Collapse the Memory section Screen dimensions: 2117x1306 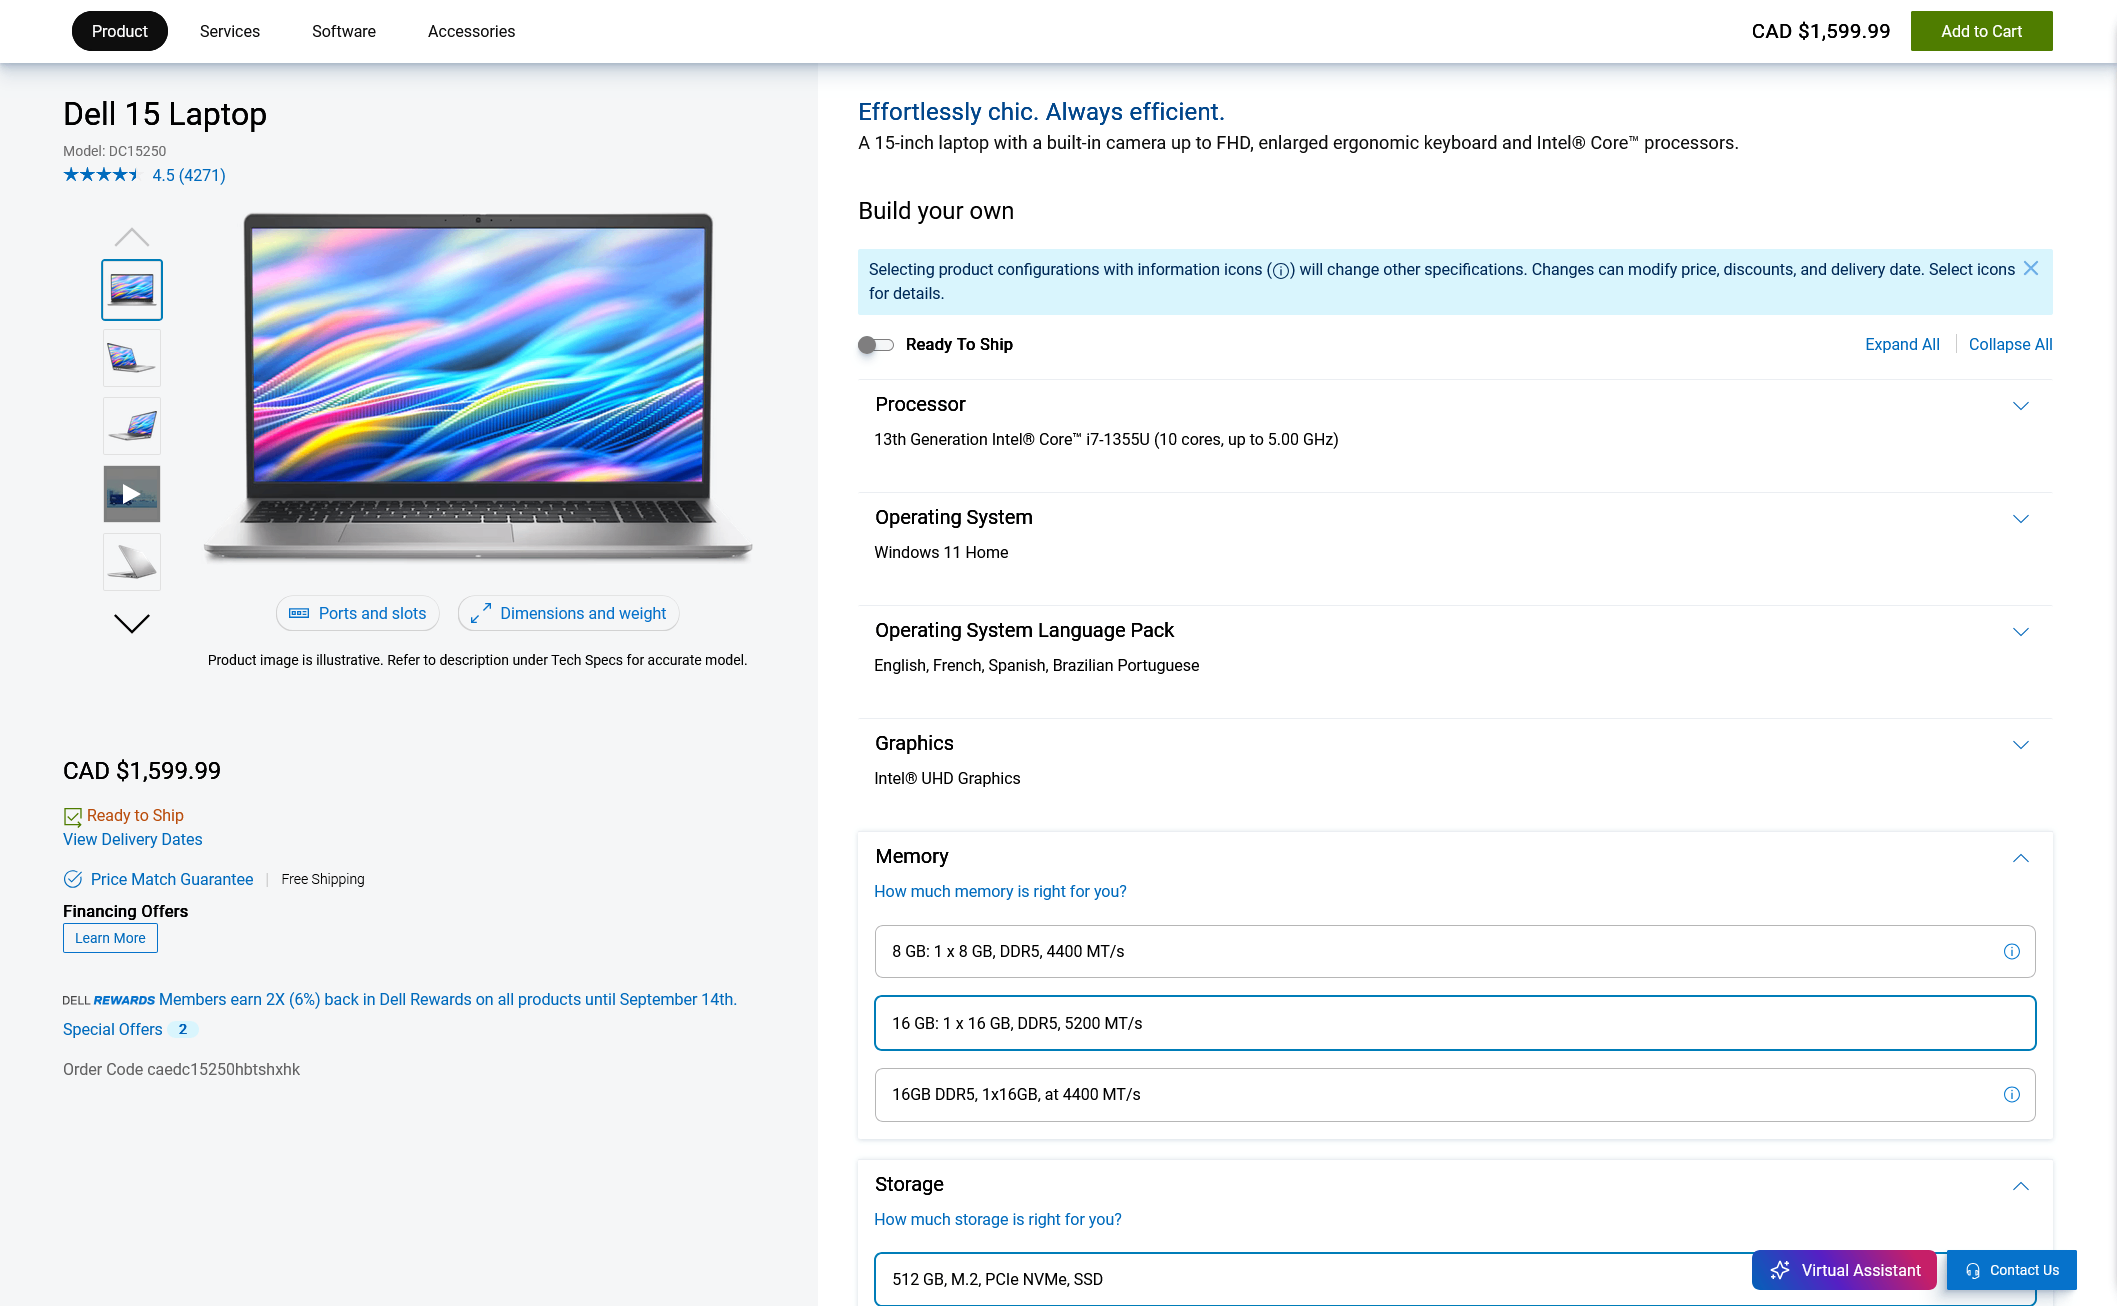coord(2021,858)
